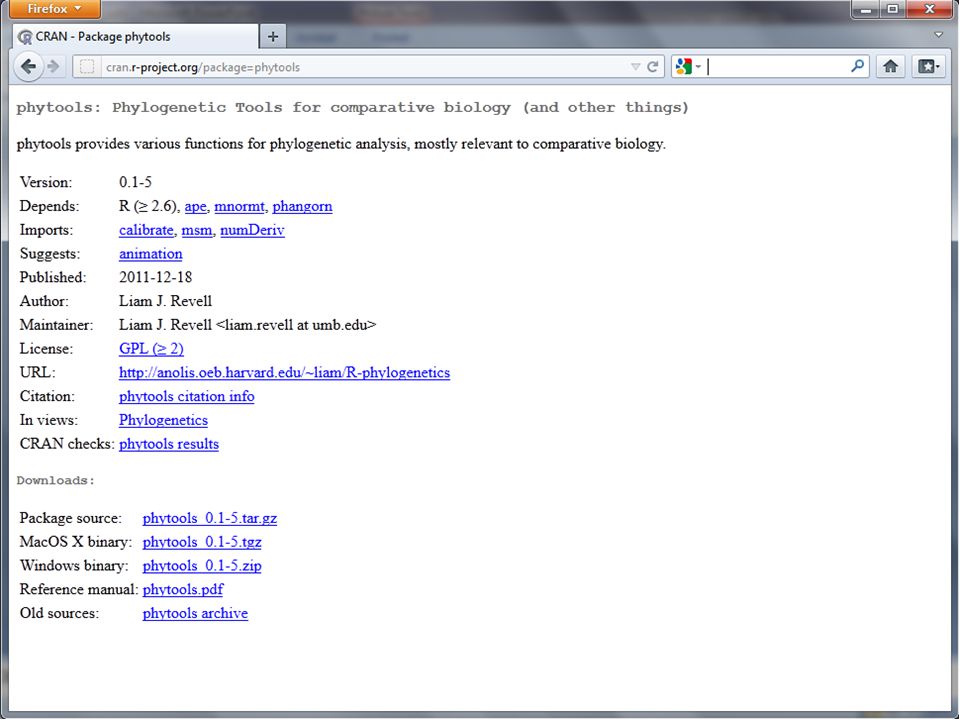Screen dimensions: 960x720
Task: Open the phytools.pdf reference manual
Action: tap(183, 590)
